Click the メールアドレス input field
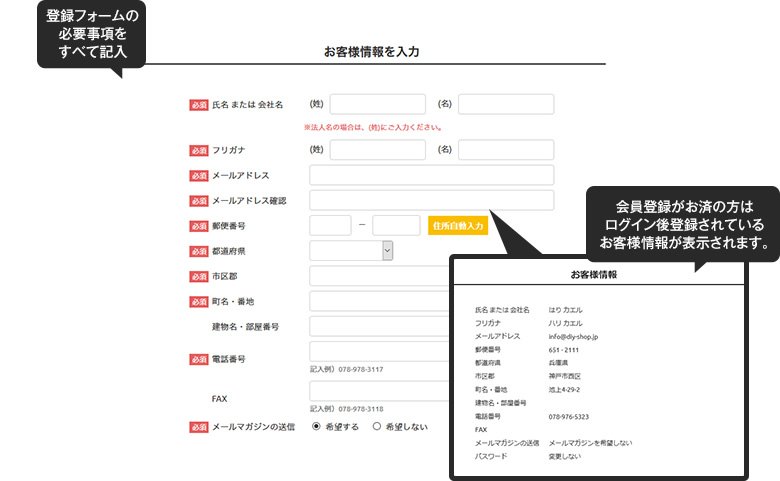Viewport: 780px width, 481px height. (431, 175)
